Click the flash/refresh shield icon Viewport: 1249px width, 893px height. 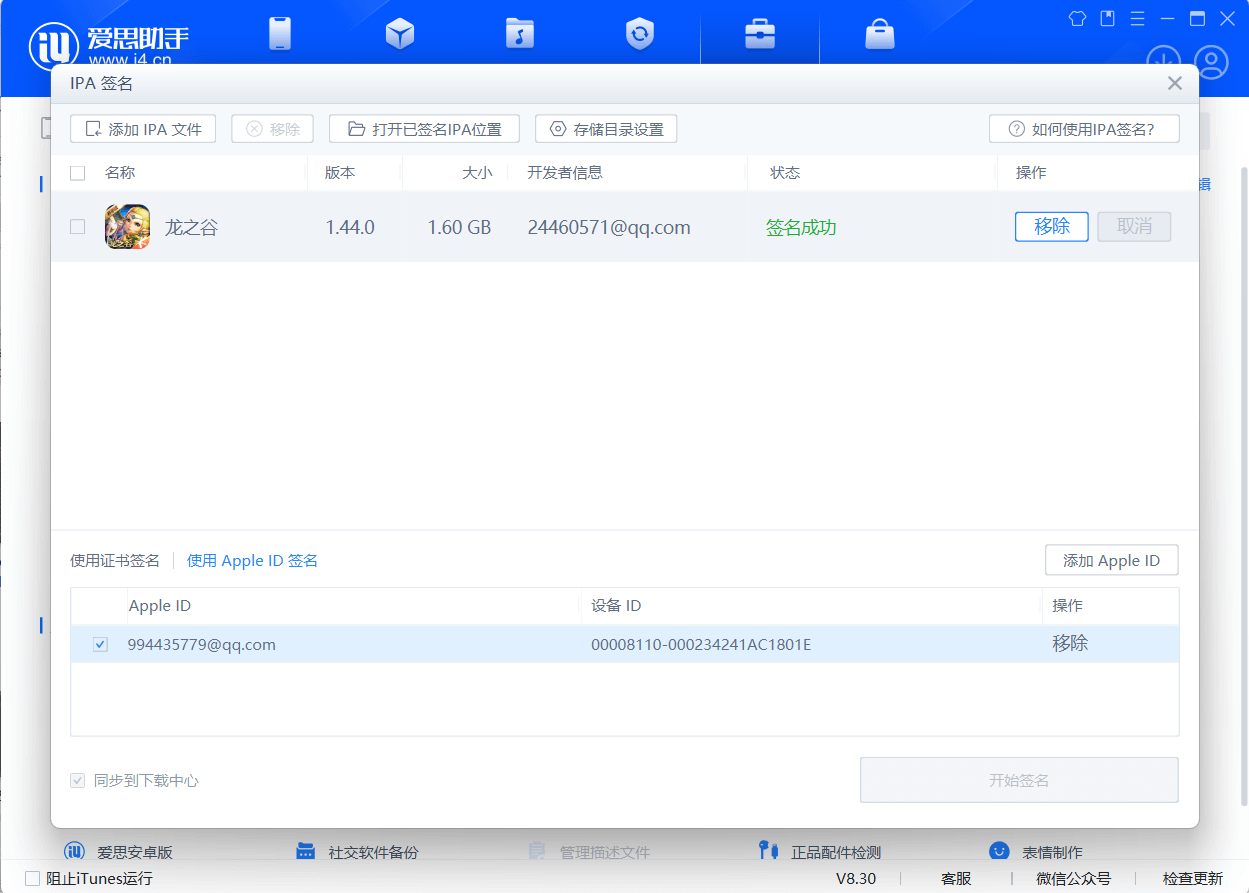click(639, 34)
